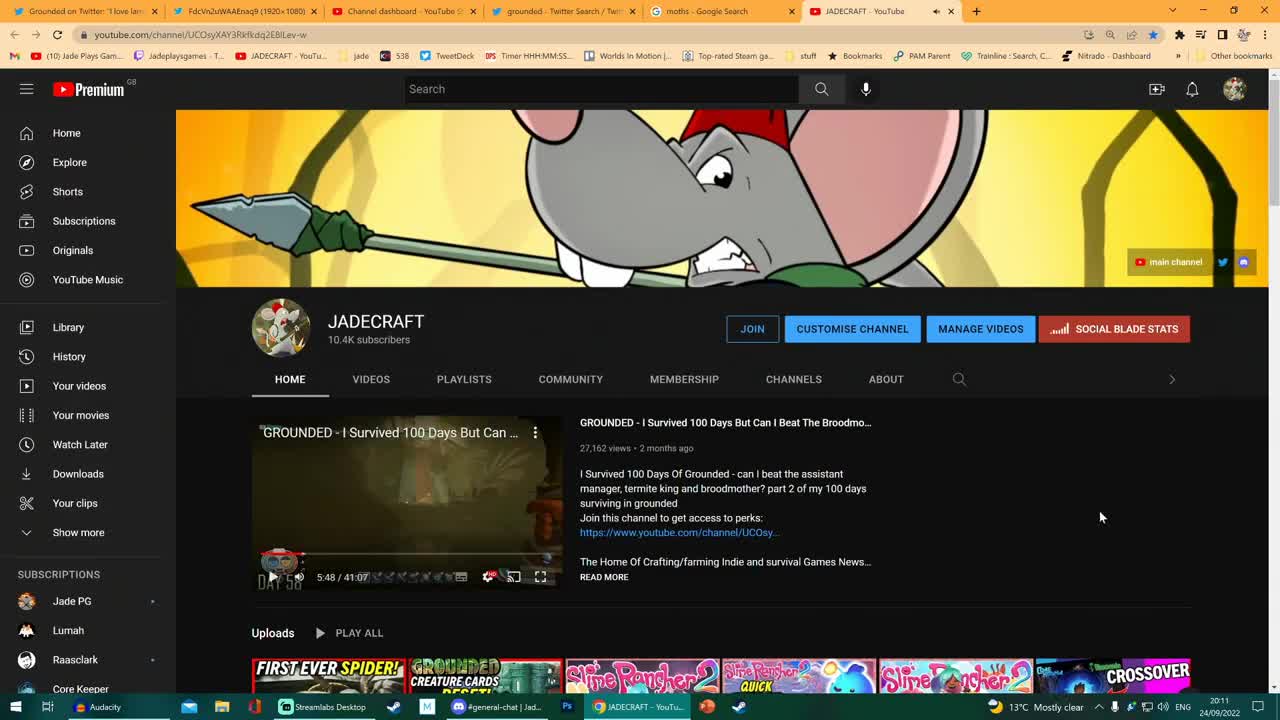
Task: Bookmark star in the address bar
Action: coord(1152,34)
